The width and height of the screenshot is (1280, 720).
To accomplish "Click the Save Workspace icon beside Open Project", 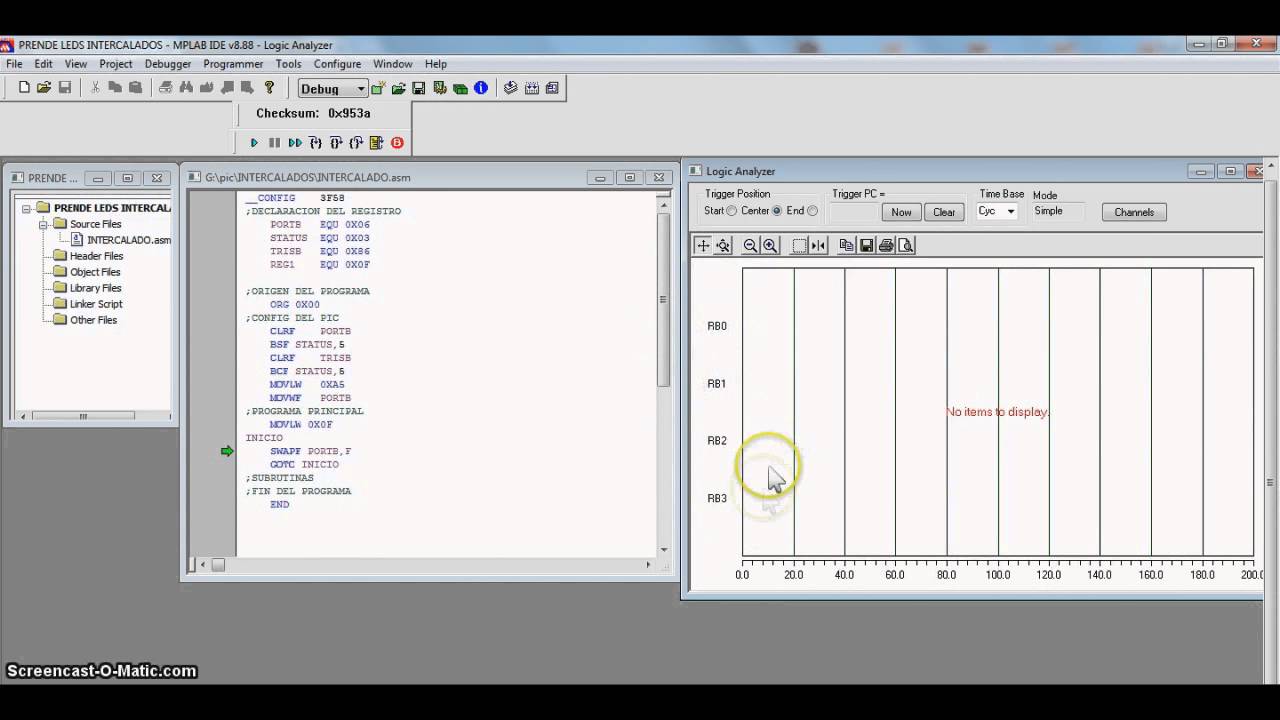I will pyautogui.click(x=419, y=88).
